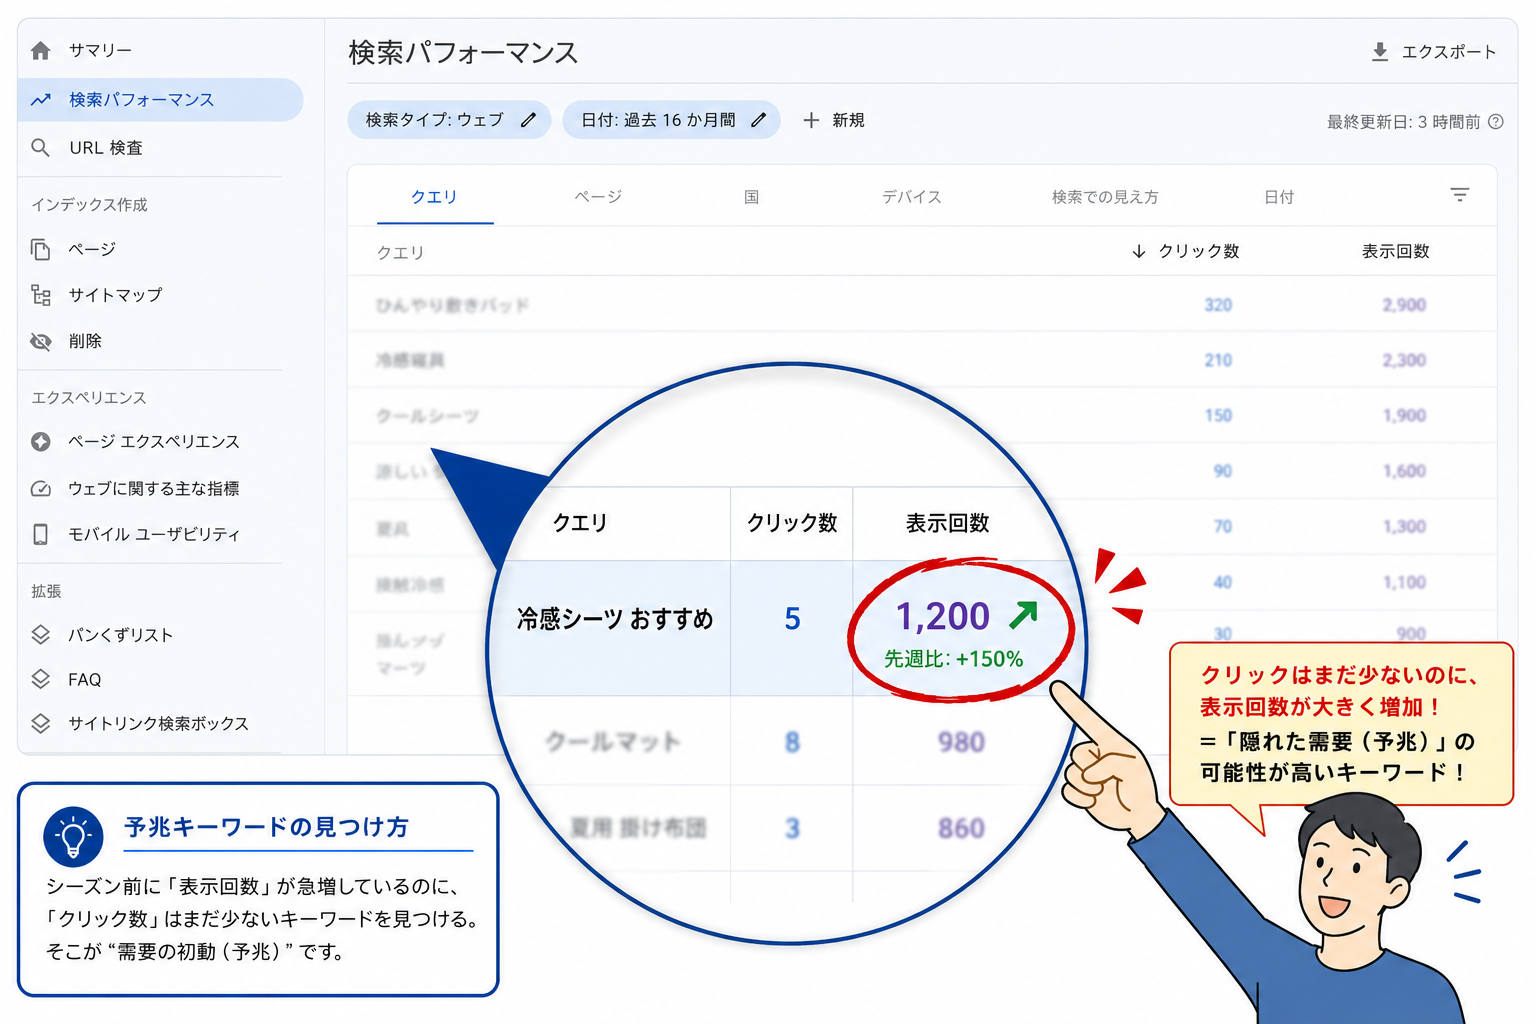Click the layers icon beside サイトリンク検索ボックス

41,723
